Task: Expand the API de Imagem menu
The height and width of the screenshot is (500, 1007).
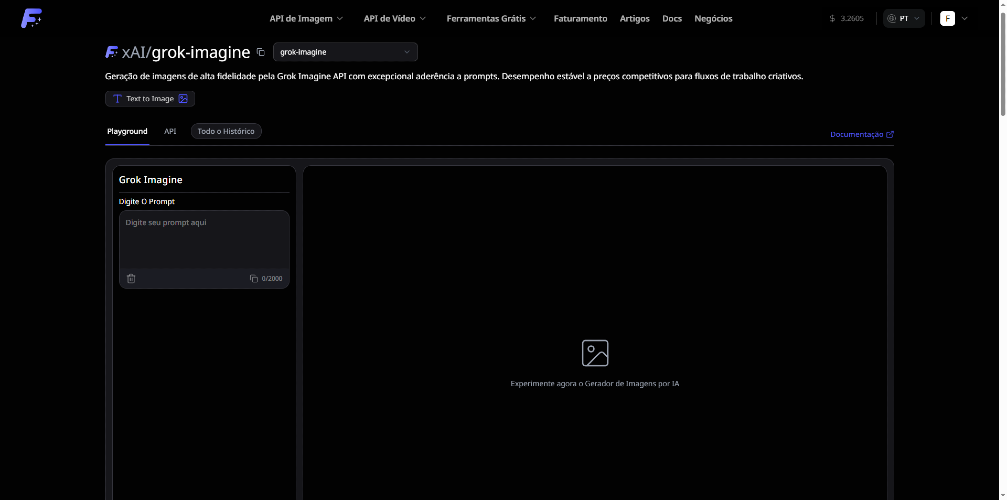Action: (306, 18)
